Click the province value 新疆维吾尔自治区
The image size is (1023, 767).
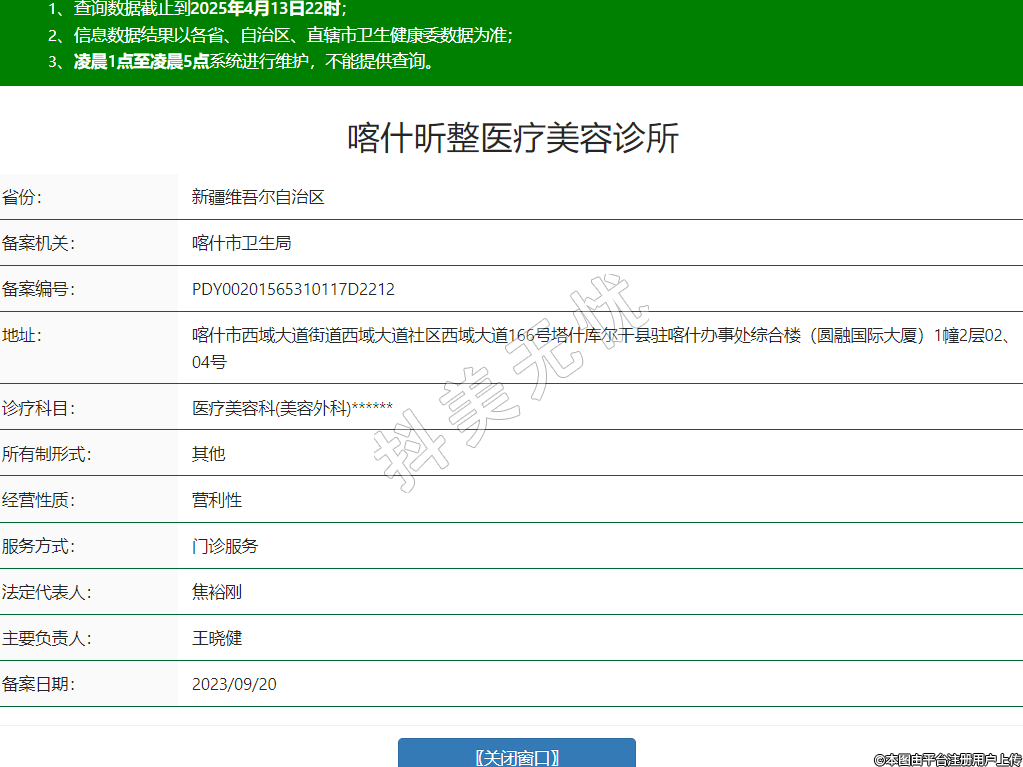(258, 197)
